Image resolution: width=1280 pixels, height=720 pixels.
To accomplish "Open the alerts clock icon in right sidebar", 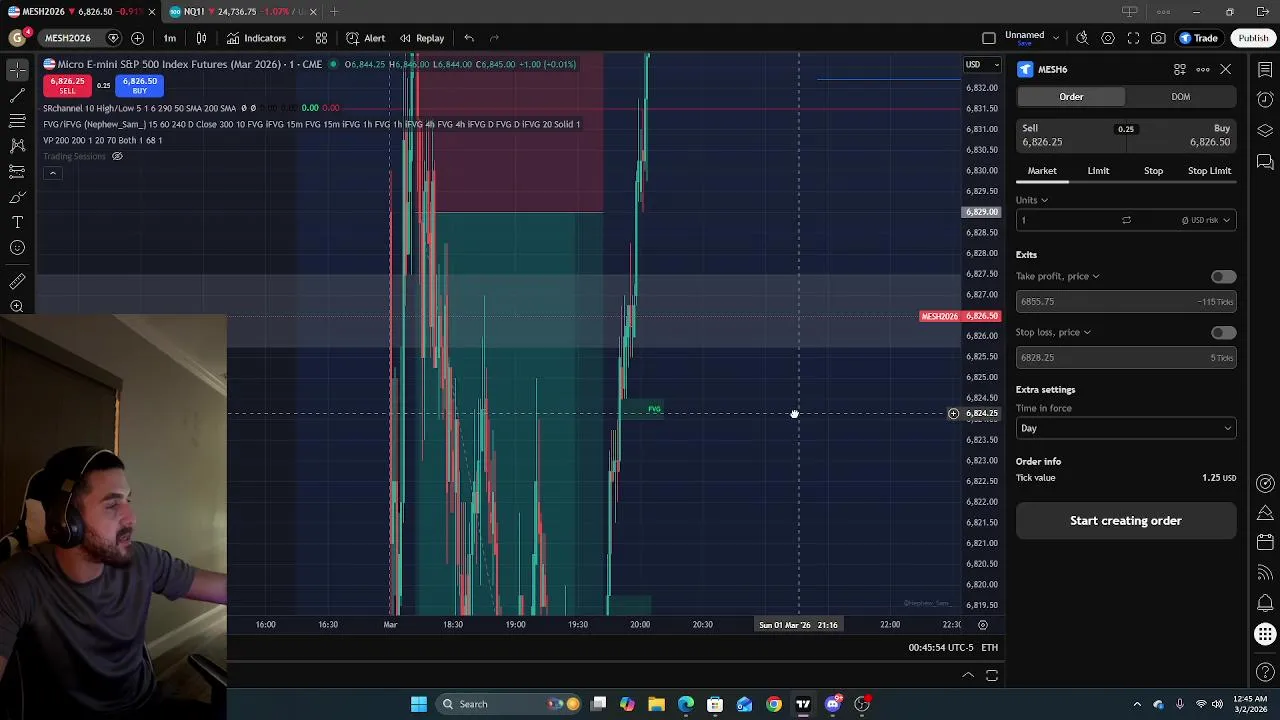I will pos(1265,100).
